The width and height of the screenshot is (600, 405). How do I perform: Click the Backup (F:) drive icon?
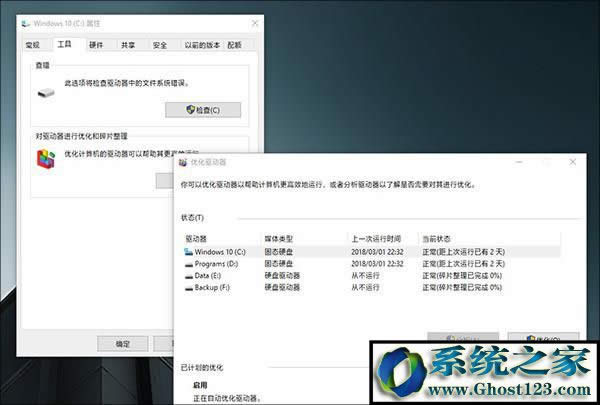click(188, 287)
